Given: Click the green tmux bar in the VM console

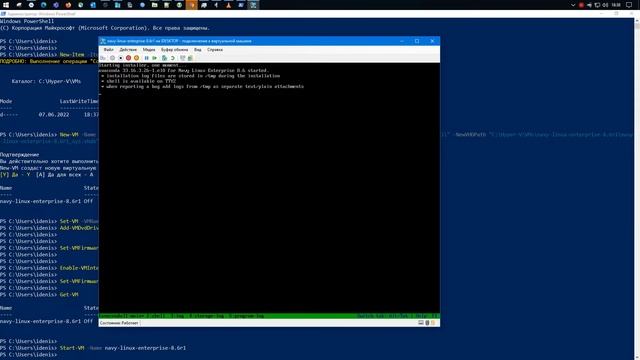Looking at the screenshot, I should click(x=269, y=316).
